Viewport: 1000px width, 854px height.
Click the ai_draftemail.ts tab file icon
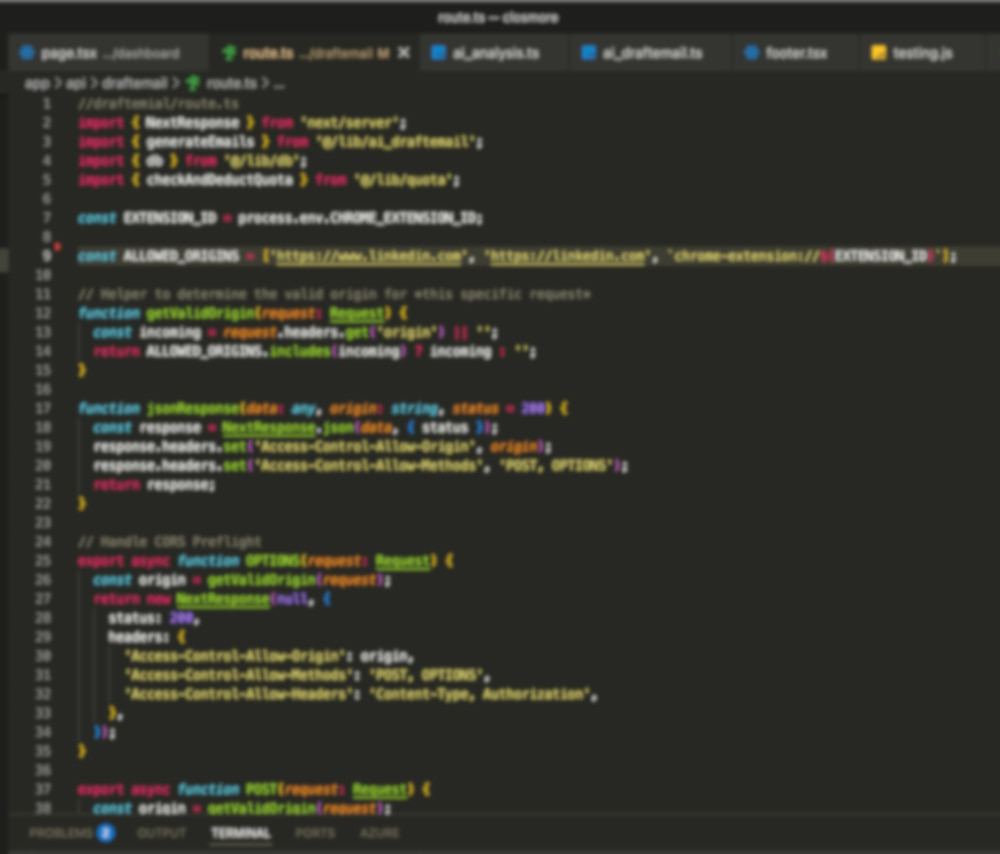point(589,53)
